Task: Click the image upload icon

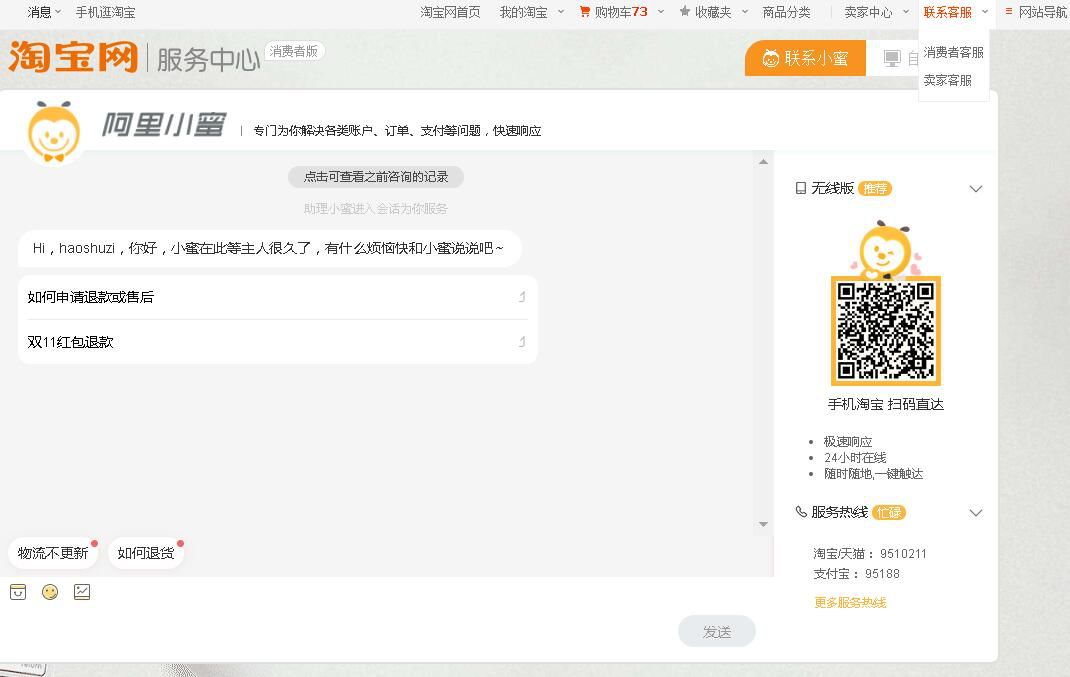Action: point(82,592)
